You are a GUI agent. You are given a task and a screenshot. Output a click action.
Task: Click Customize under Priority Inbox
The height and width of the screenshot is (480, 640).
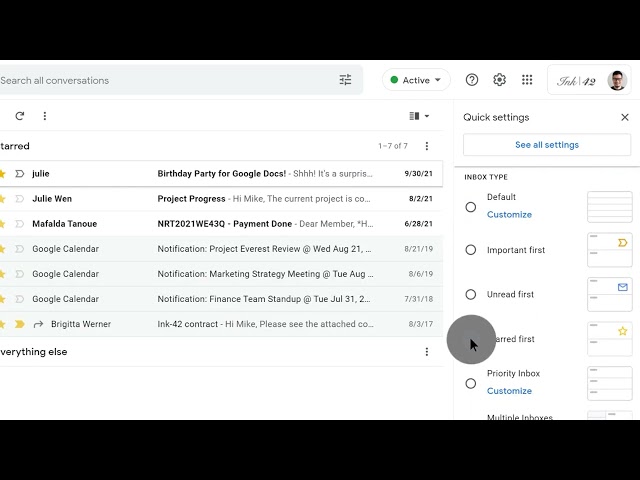[x=509, y=391]
